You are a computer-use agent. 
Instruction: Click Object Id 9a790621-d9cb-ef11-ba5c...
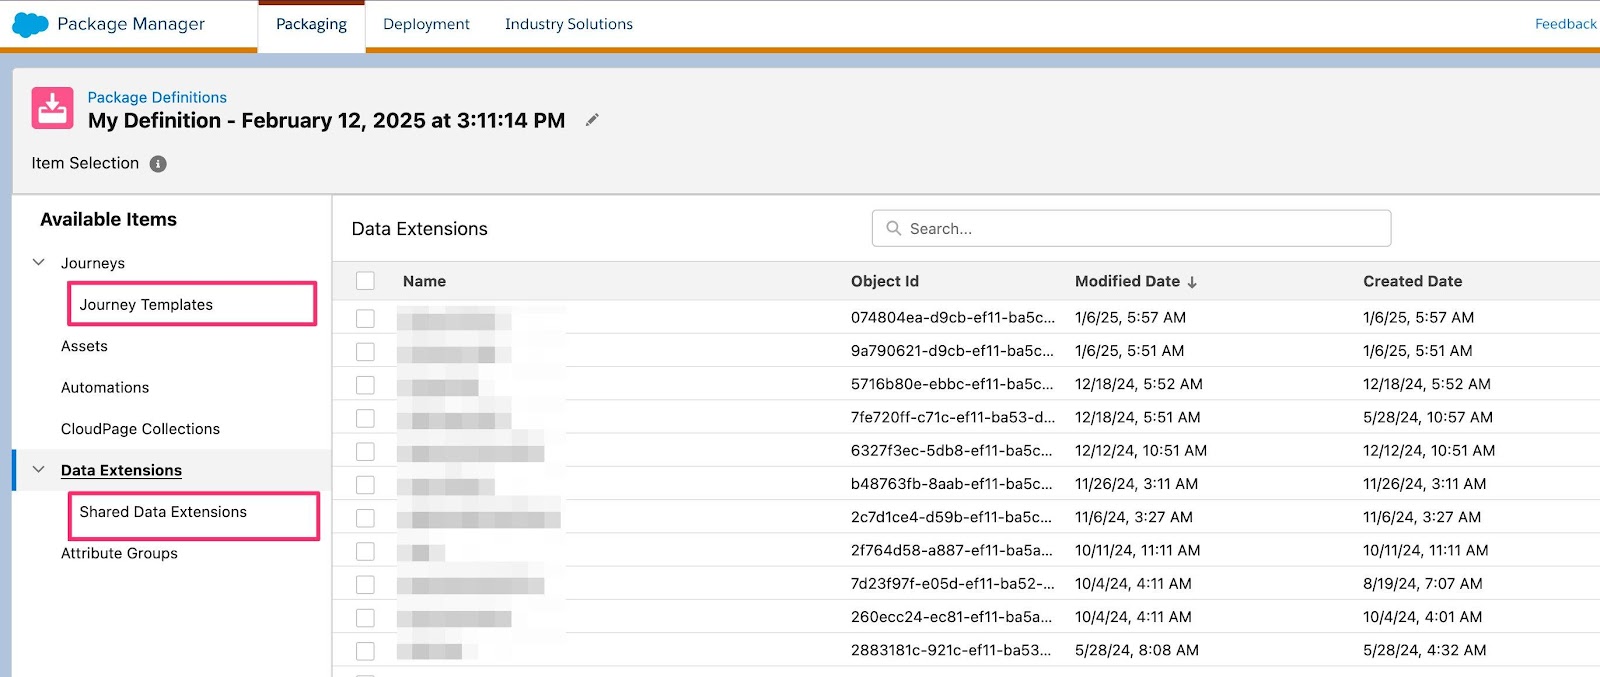[x=952, y=351]
